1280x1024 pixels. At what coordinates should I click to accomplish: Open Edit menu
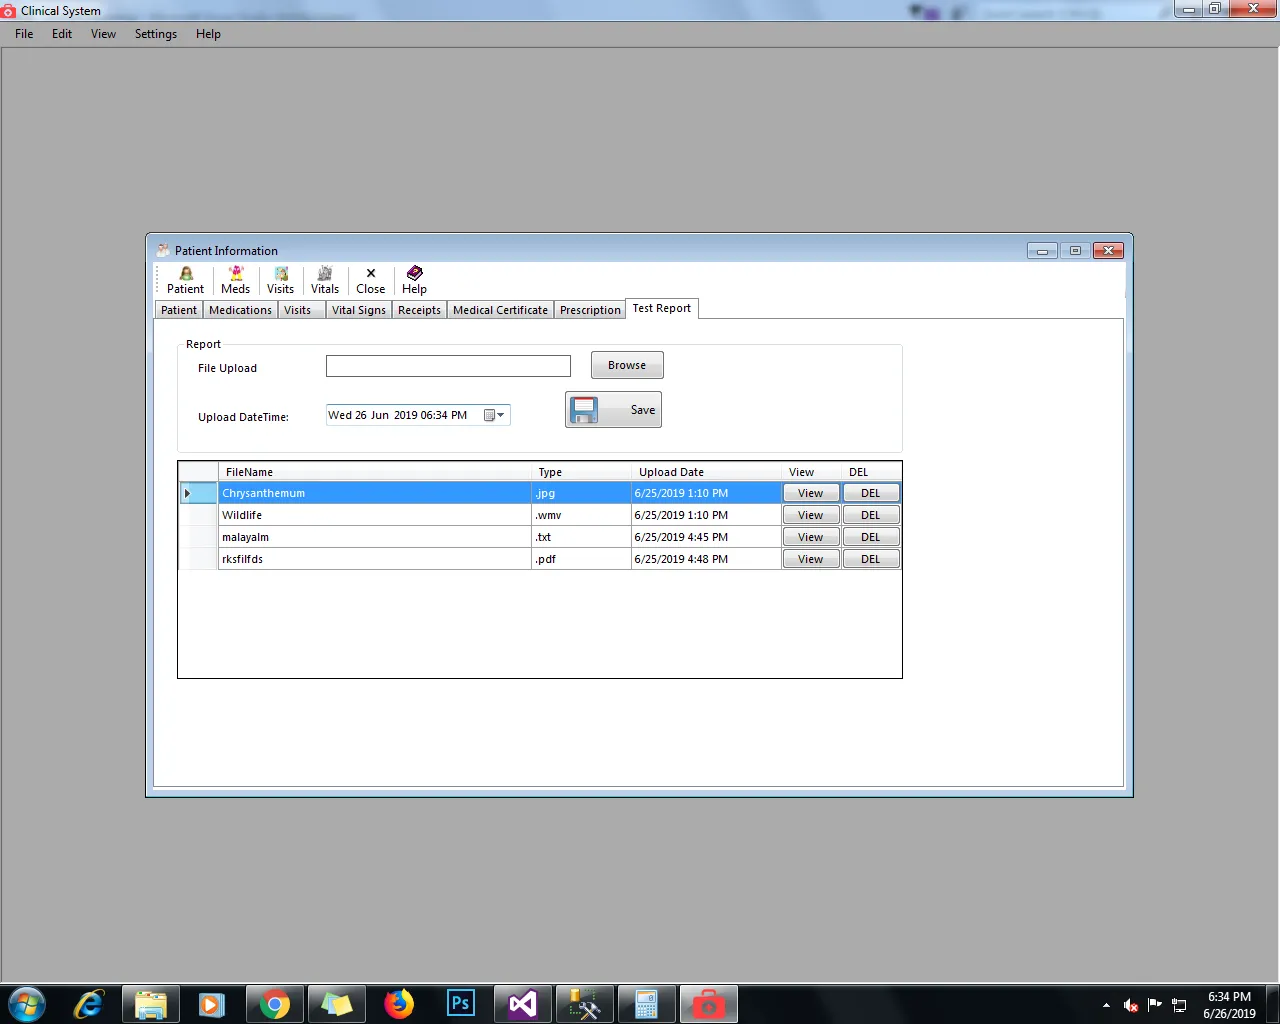[x=62, y=34]
